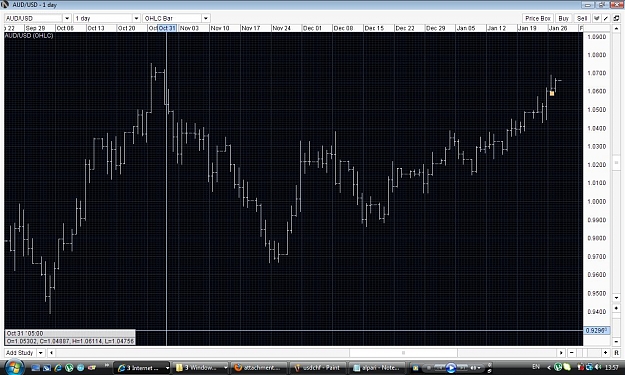Click the media player Stop button in taskbar
625x375 pixels.
coord(429,368)
